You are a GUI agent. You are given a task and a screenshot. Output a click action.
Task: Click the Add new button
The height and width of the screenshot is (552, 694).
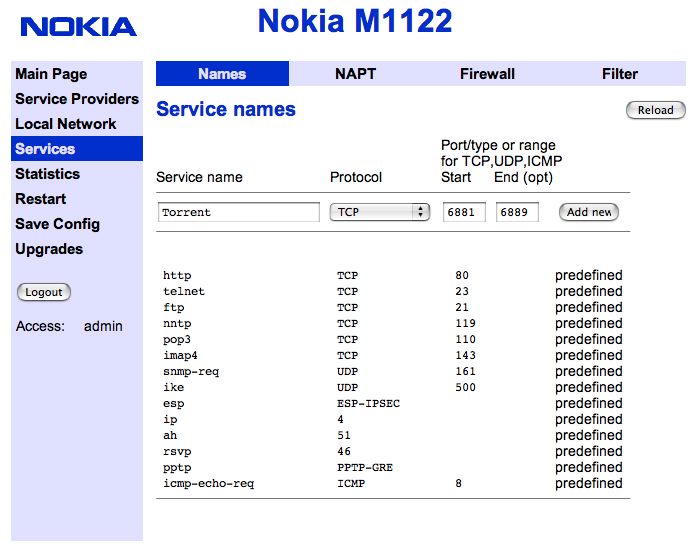(x=589, y=212)
